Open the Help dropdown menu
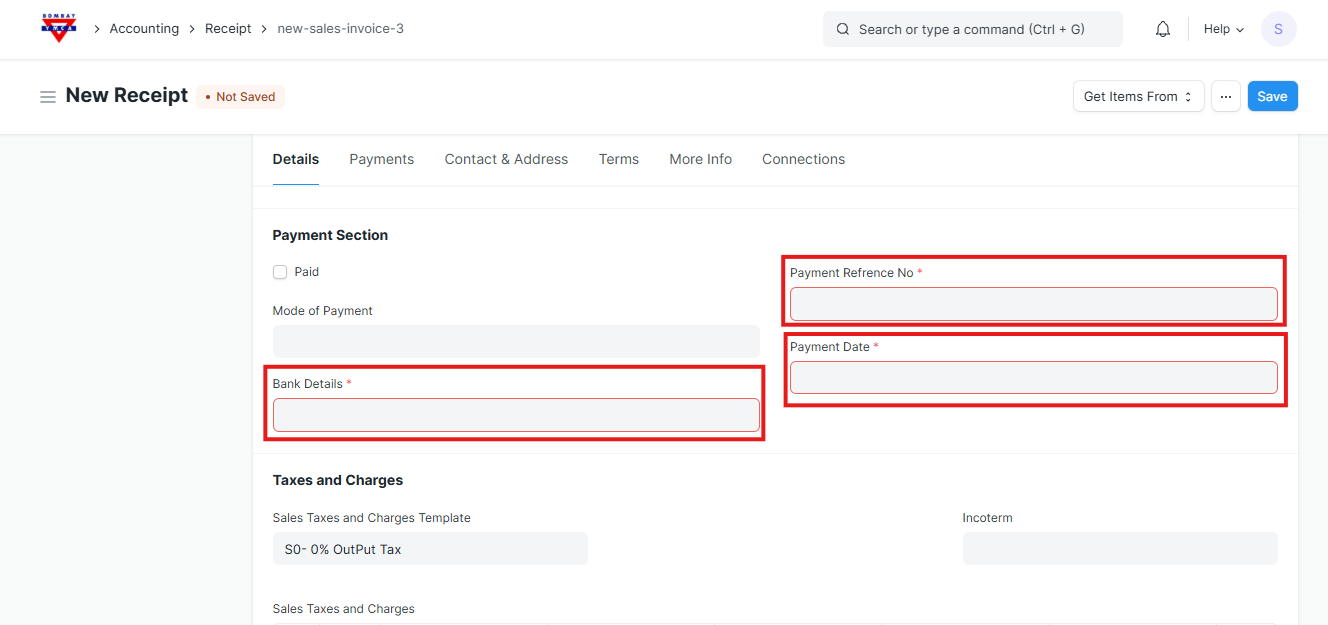 (1223, 29)
